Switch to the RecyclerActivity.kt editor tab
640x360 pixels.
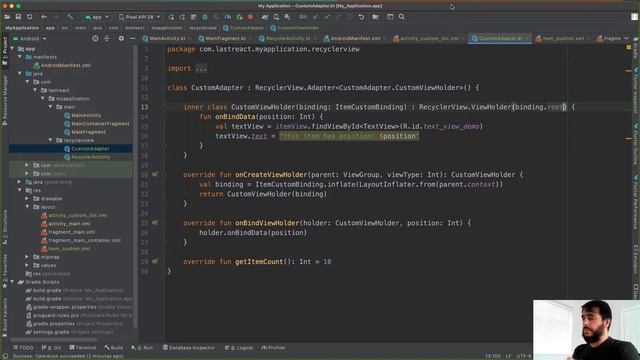288,38
